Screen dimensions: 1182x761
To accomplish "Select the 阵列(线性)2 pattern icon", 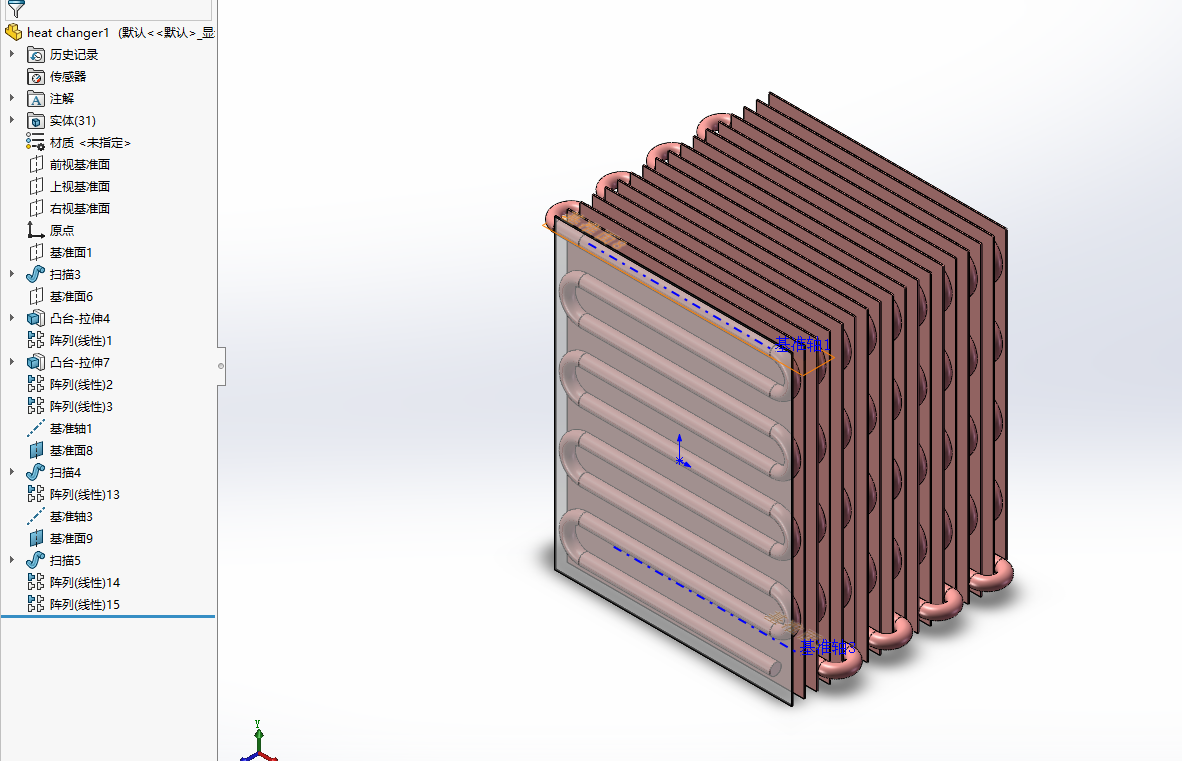I will pos(35,384).
